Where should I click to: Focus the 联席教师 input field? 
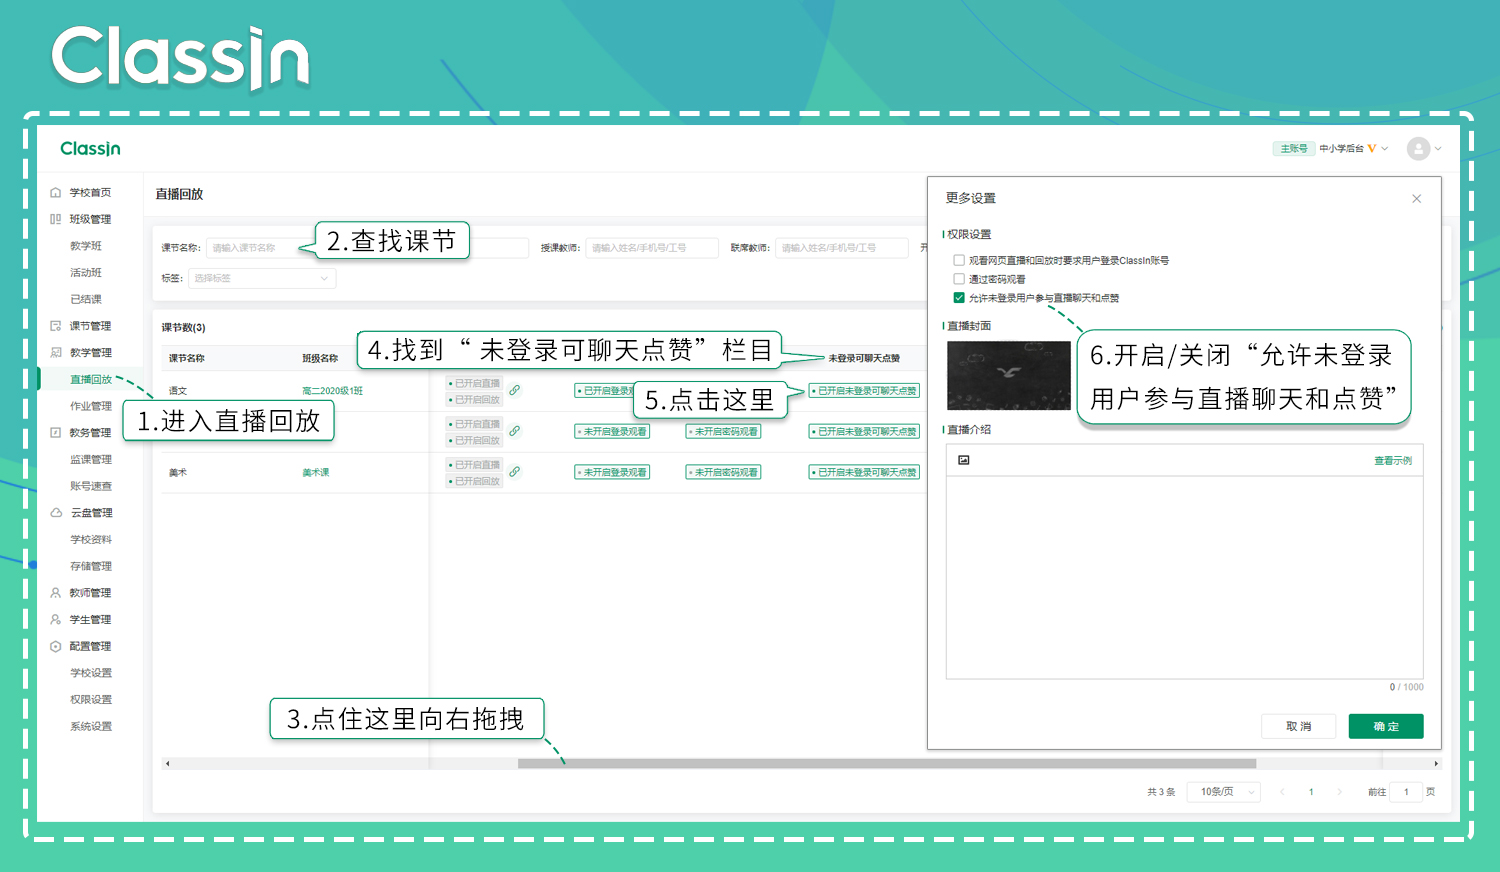842,247
